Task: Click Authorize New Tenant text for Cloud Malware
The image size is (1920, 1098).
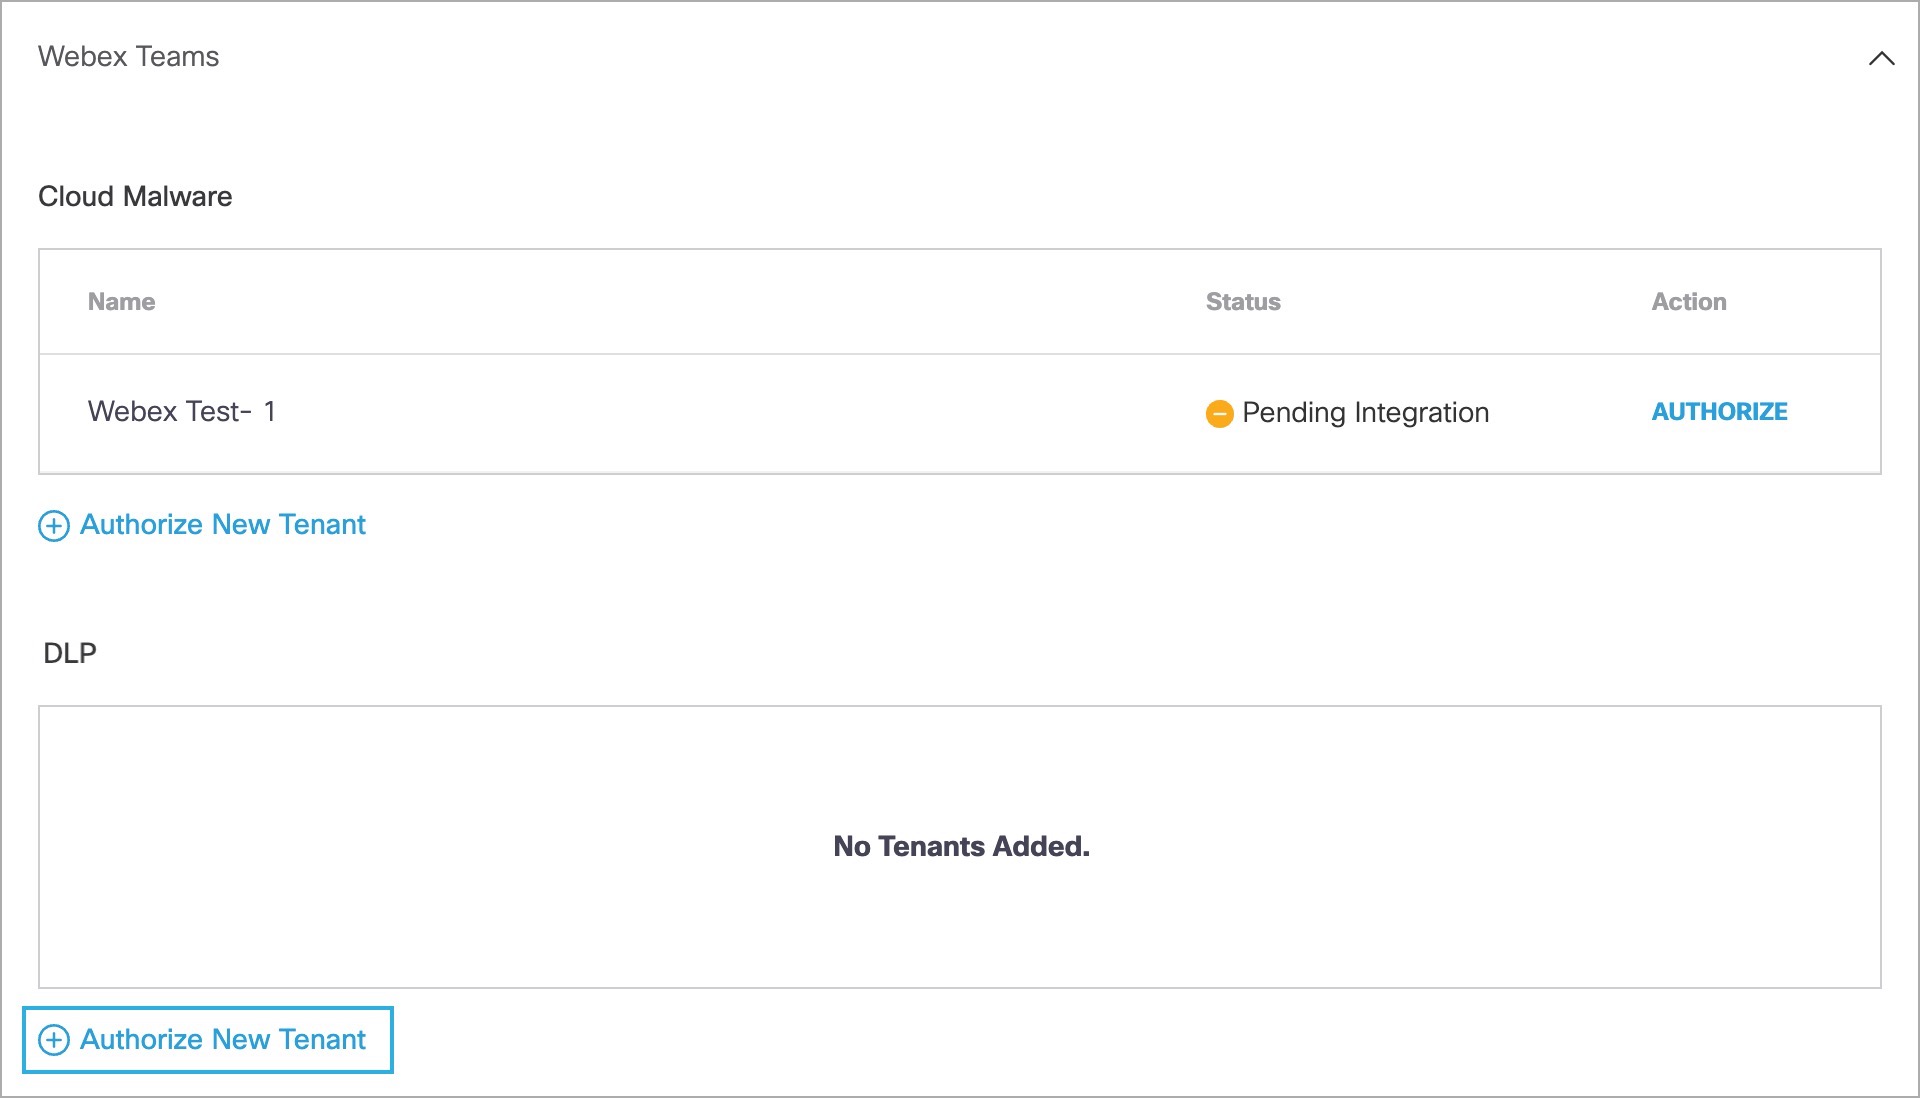Action: point(223,525)
